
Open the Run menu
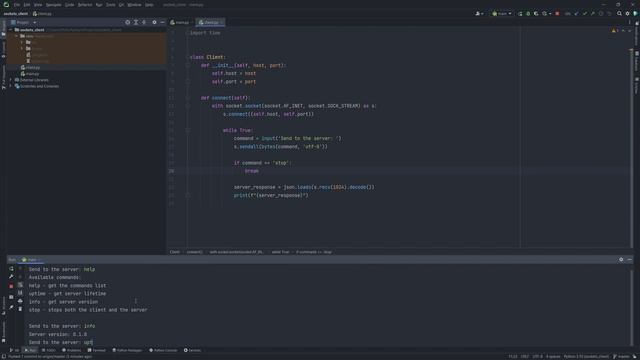tap(99, 5)
